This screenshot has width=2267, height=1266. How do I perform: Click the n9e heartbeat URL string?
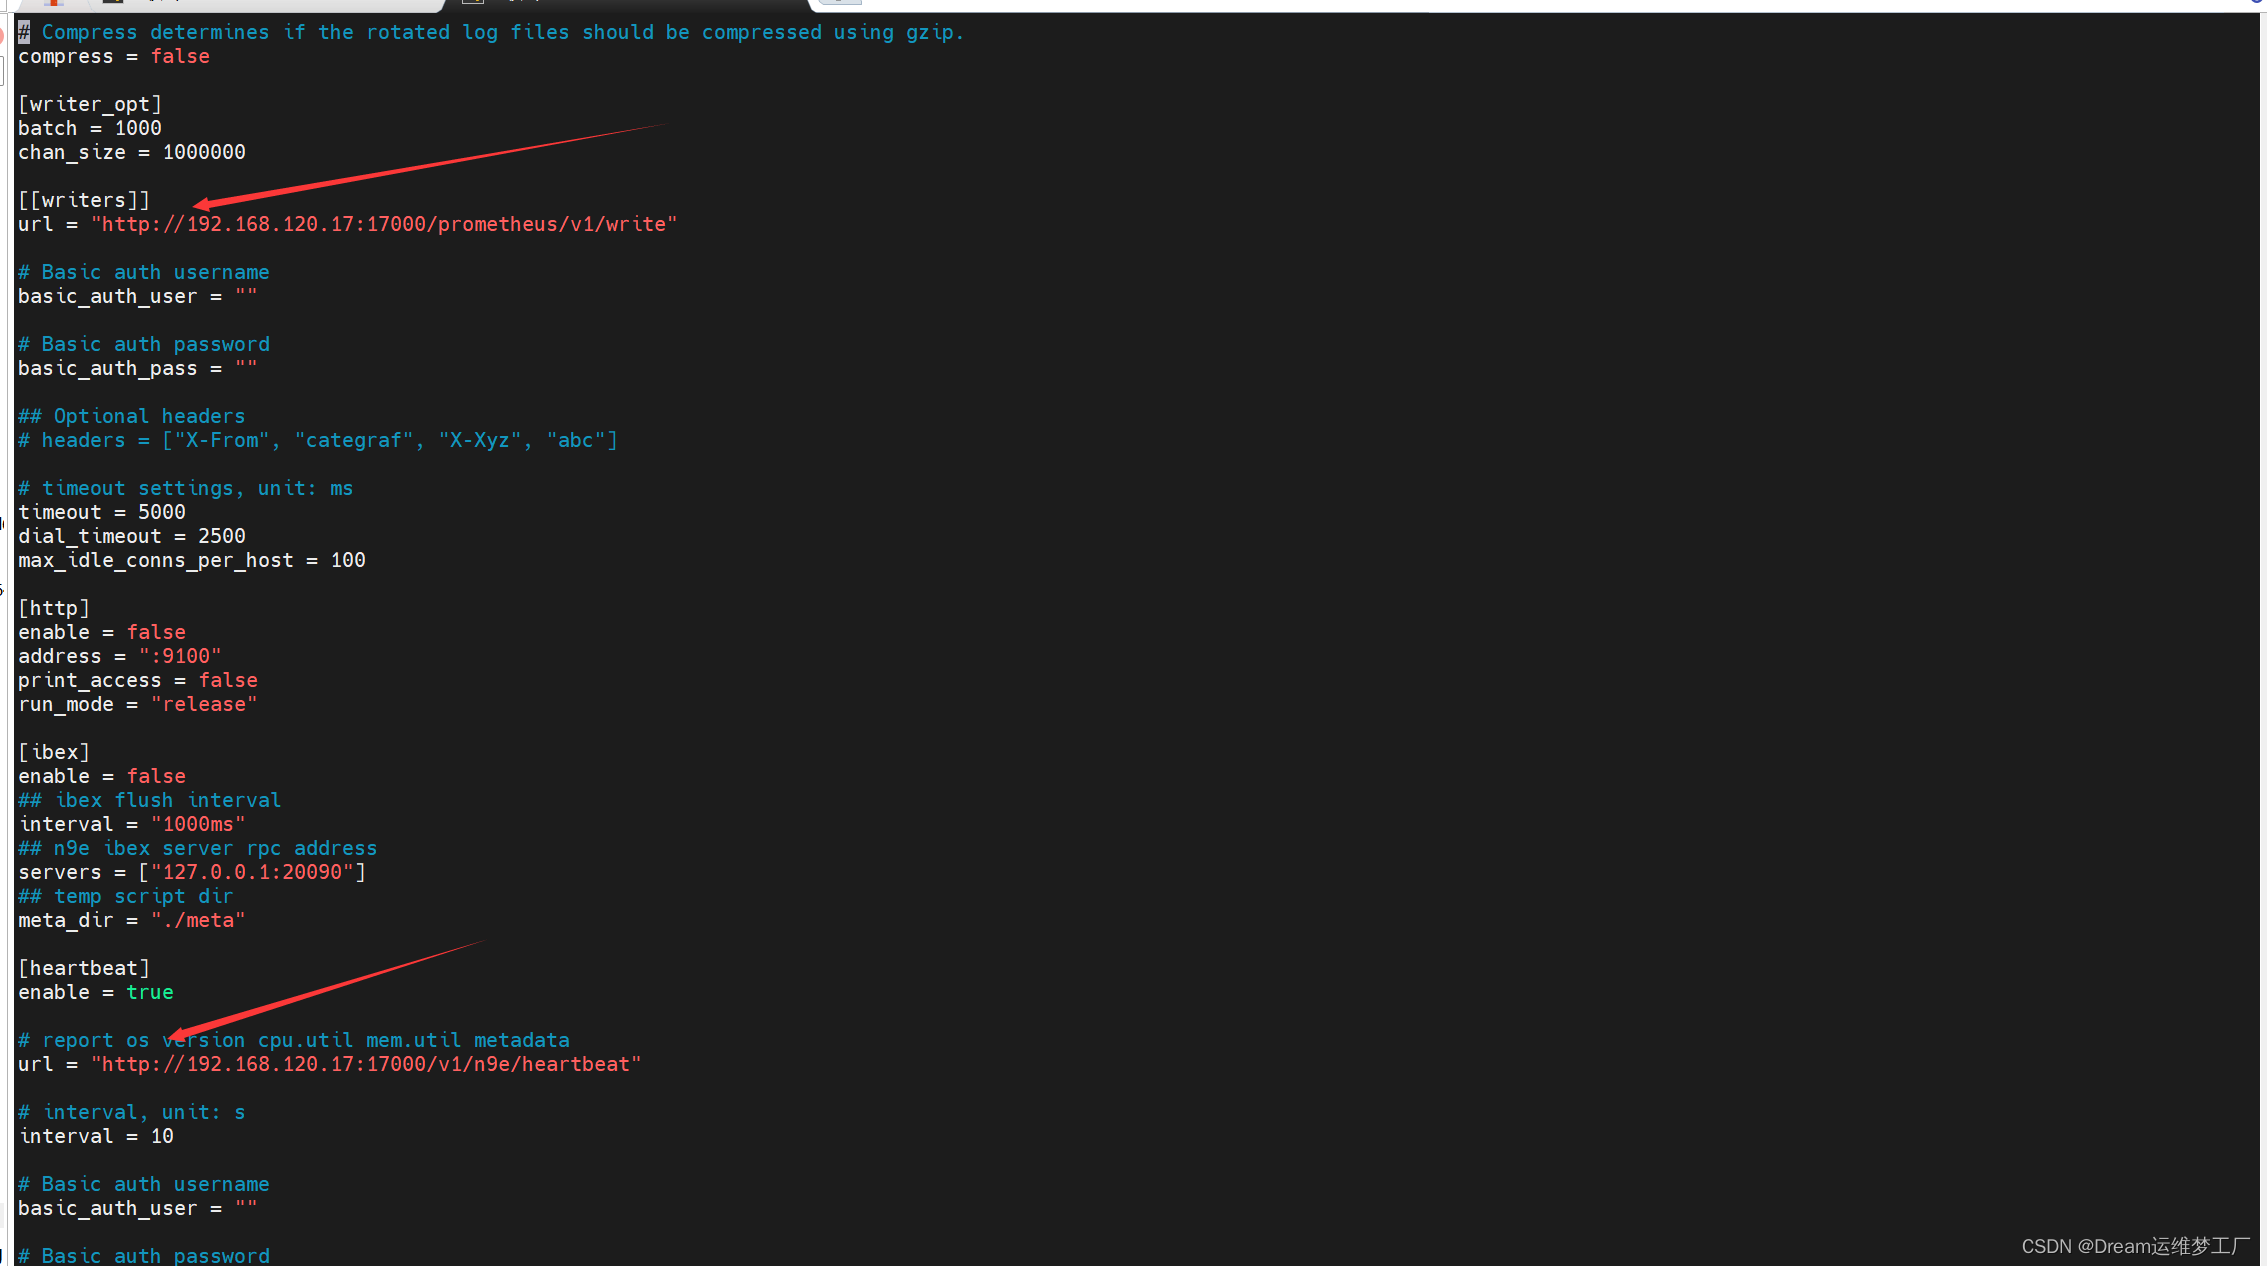(366, 1064)
